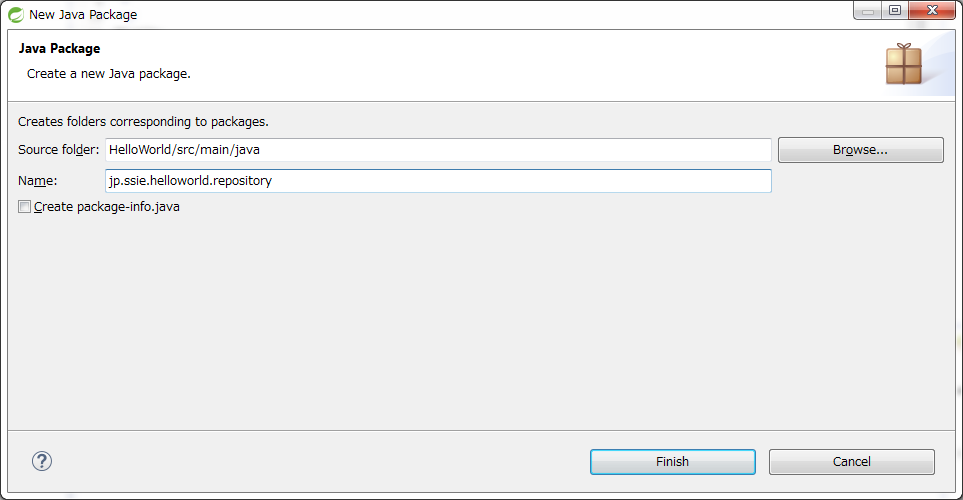Click the 'Name:' field label
This screenshot has height=500, width=963.
click(39, 181)
